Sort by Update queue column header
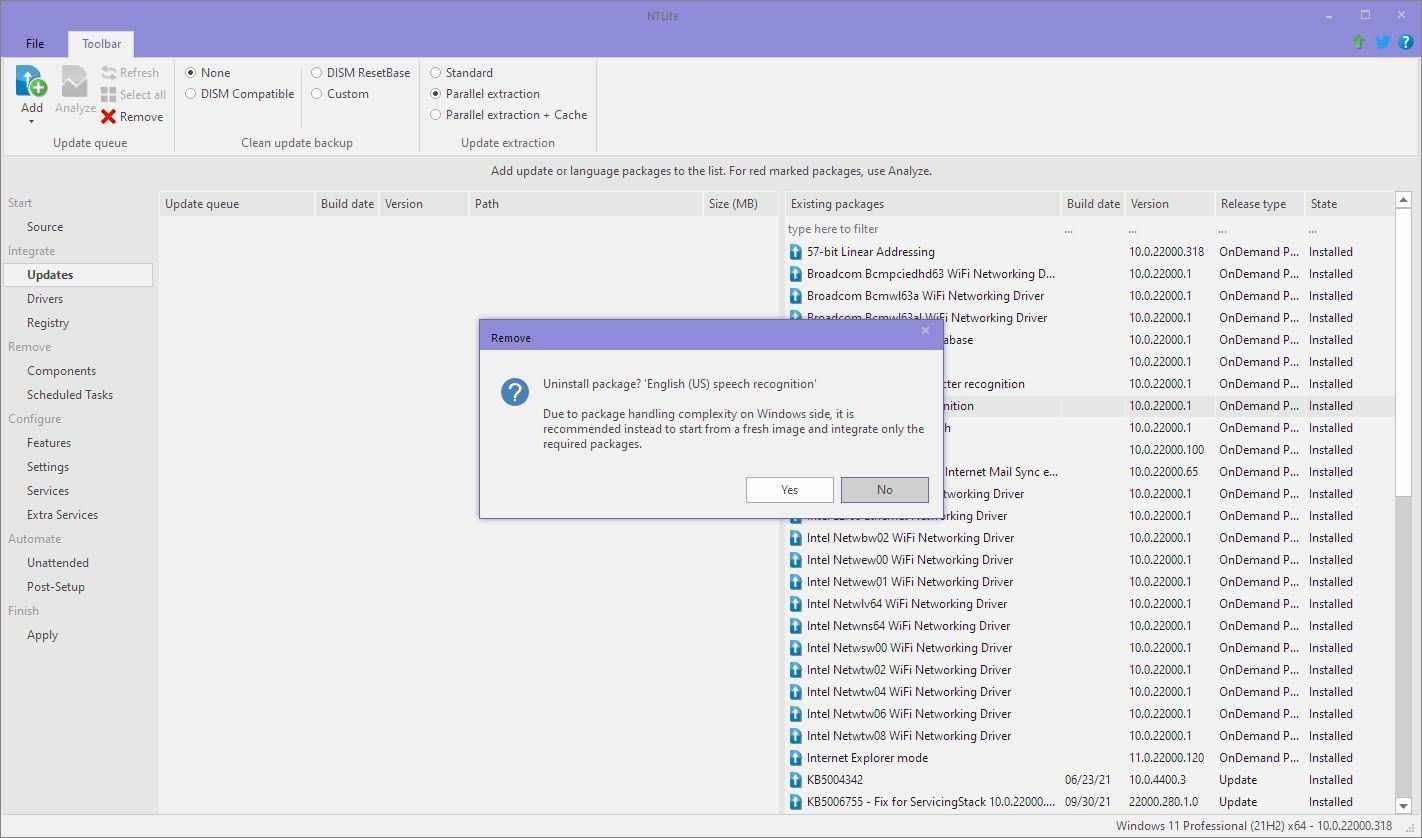The height and width of the screenshot is (838, 1422). click(x=236, y=204)
